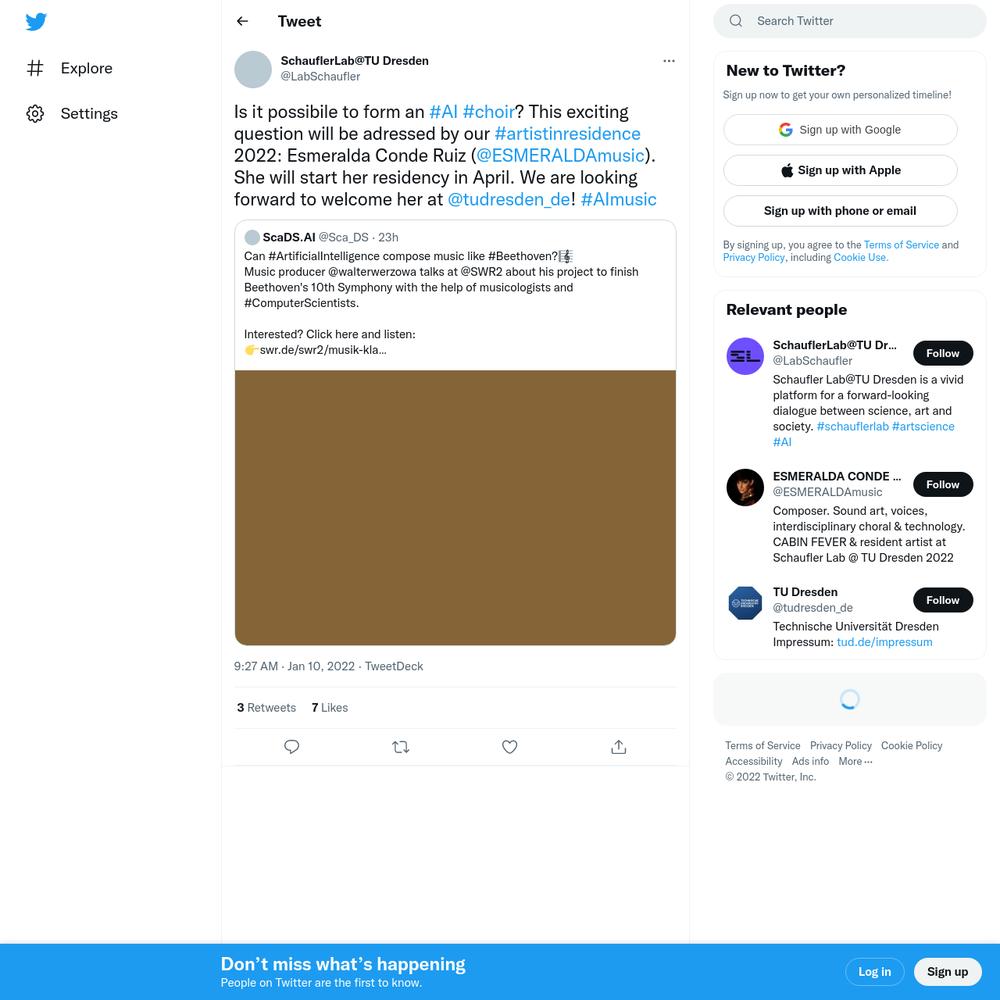Open the #artistinresidence hashtag link
Screen dimensions: 1000x1000
pyautogui.click(x=567, y=134)
